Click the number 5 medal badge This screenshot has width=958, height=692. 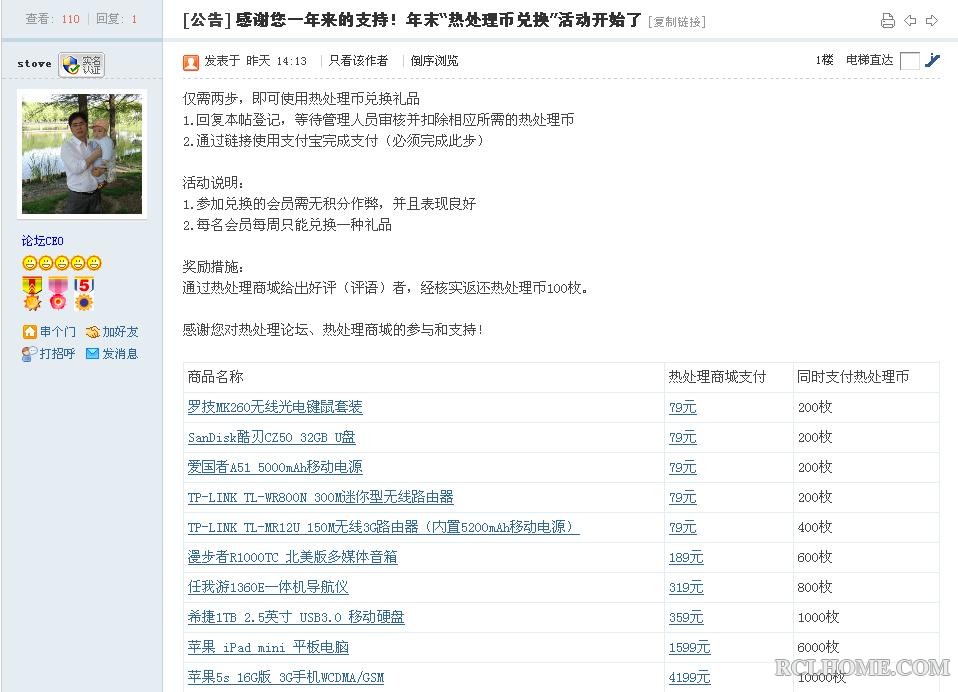click(84, 293)
